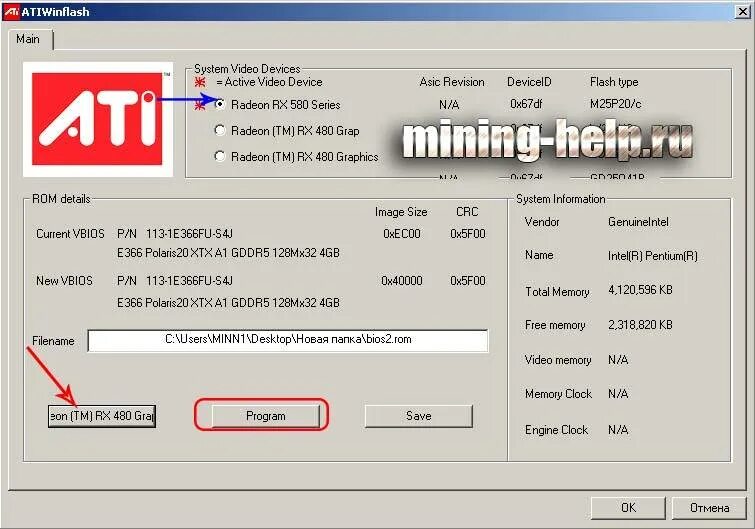Screen dimensions: 755x529
Task: Click the load image button labeled RX 480 Grap
Action: click(x=102, y=415)
